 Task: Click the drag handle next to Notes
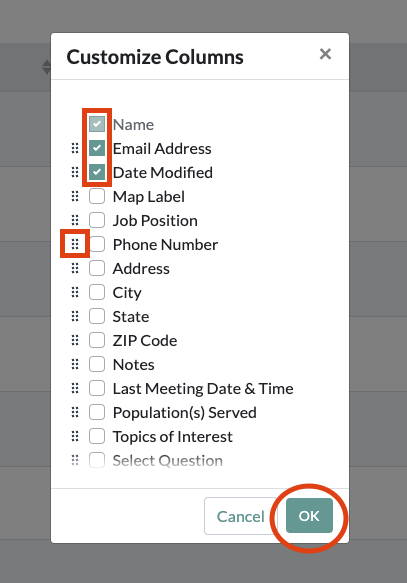tap(75, 364)
